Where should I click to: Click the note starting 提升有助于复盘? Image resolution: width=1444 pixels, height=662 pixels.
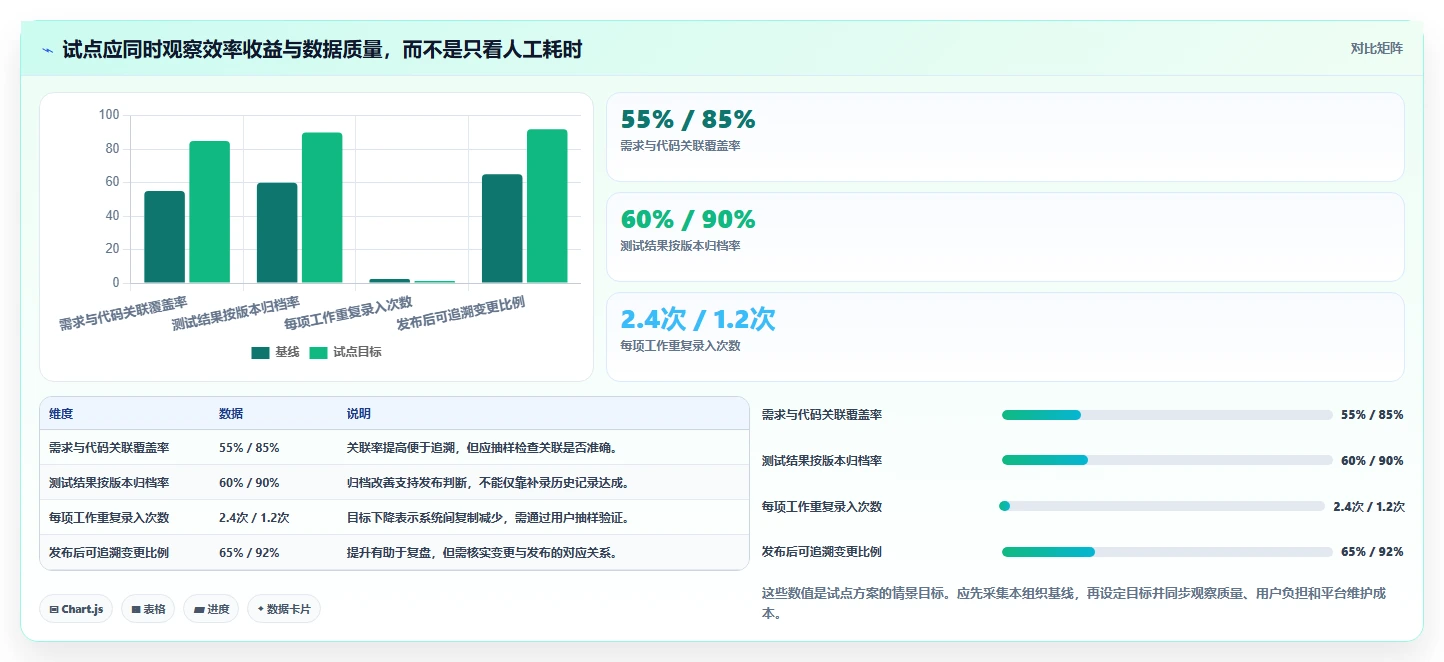click(x=482, y=553)
